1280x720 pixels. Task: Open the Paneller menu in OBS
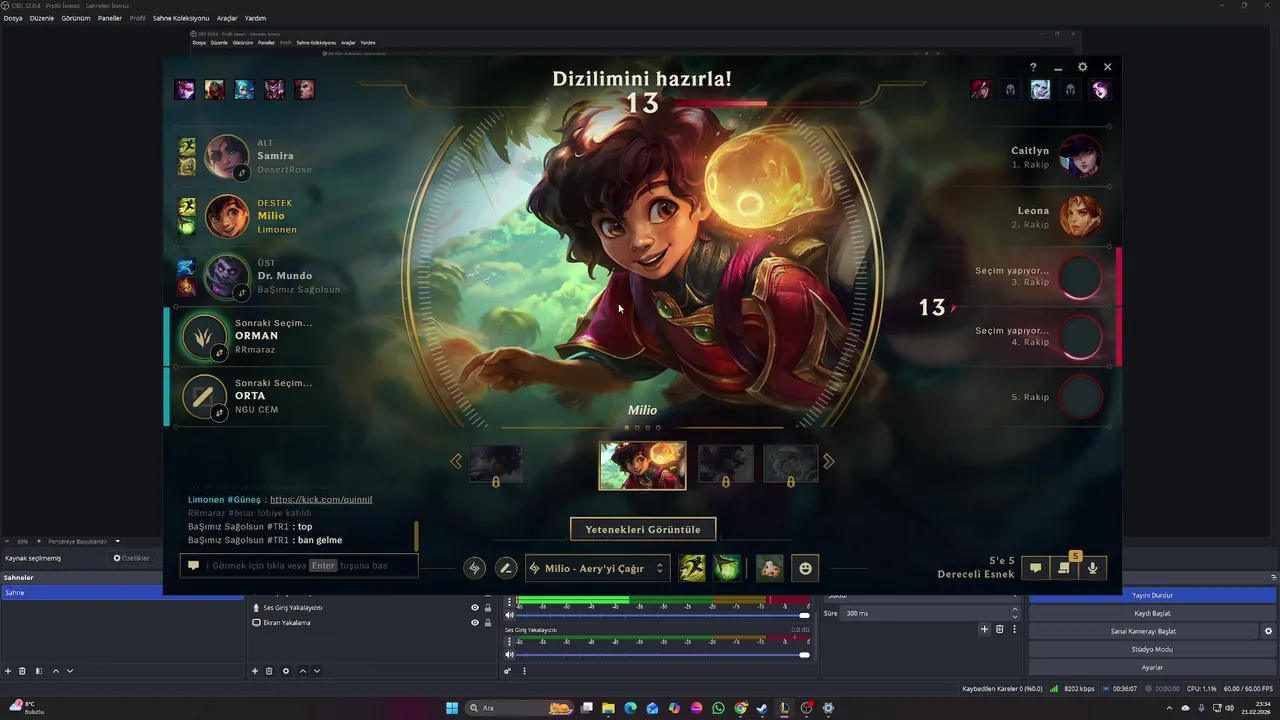click(x=110, y=18)
